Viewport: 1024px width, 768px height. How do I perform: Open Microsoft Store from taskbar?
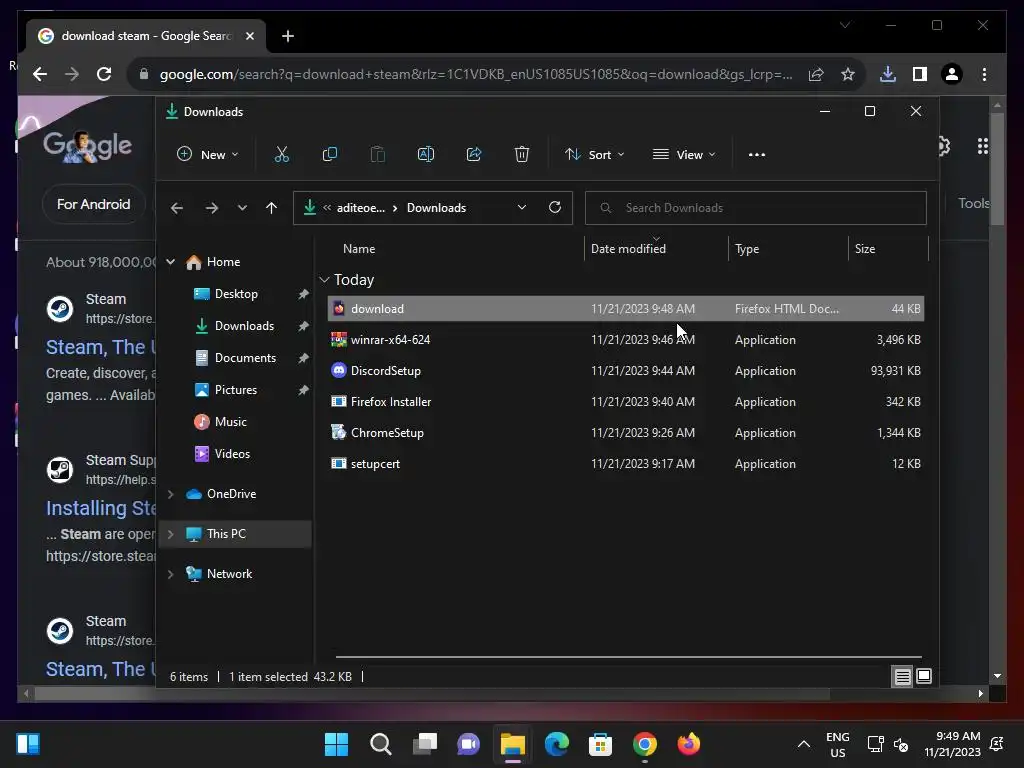click(x=600, y=744)
